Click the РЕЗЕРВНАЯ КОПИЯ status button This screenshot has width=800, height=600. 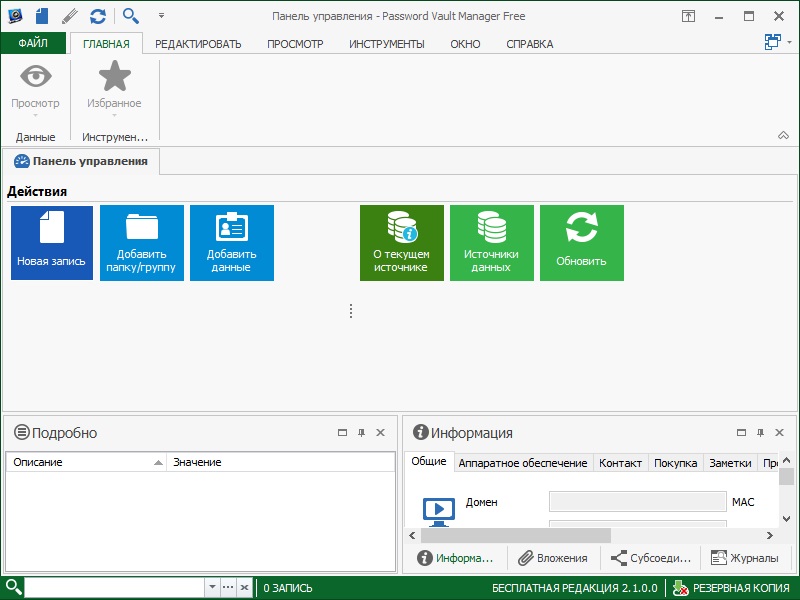click(x=731, y=588)
